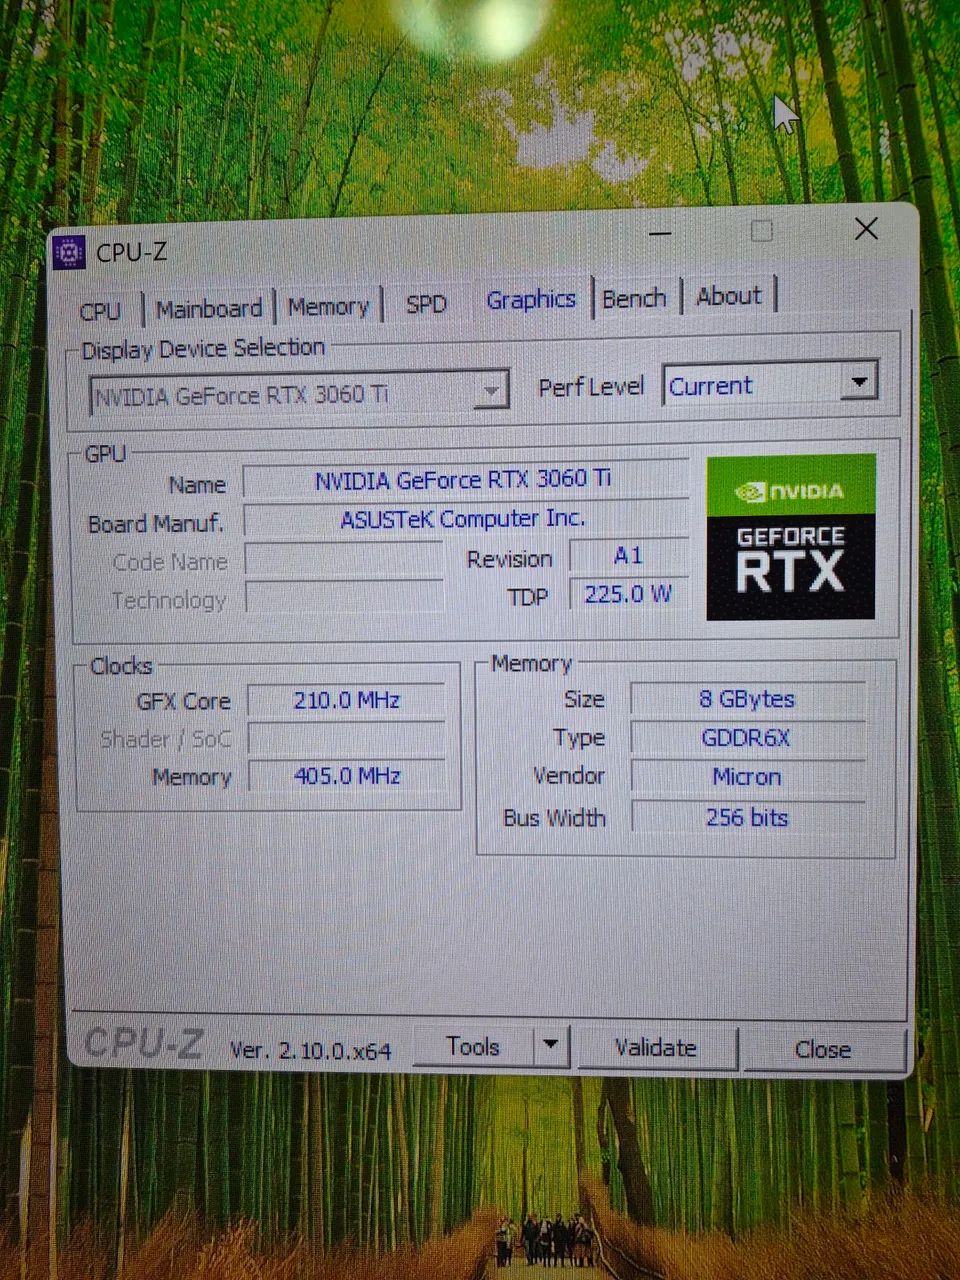Click the Close button at bottom
960x1280 pixels.
click(x=822, y=1049)
